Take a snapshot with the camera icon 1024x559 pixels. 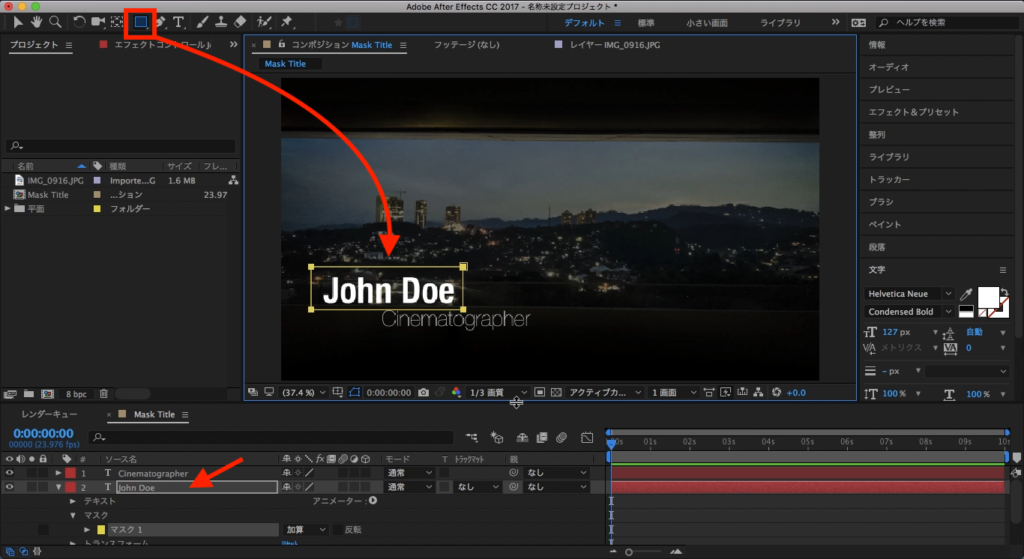tap(424, 392)
